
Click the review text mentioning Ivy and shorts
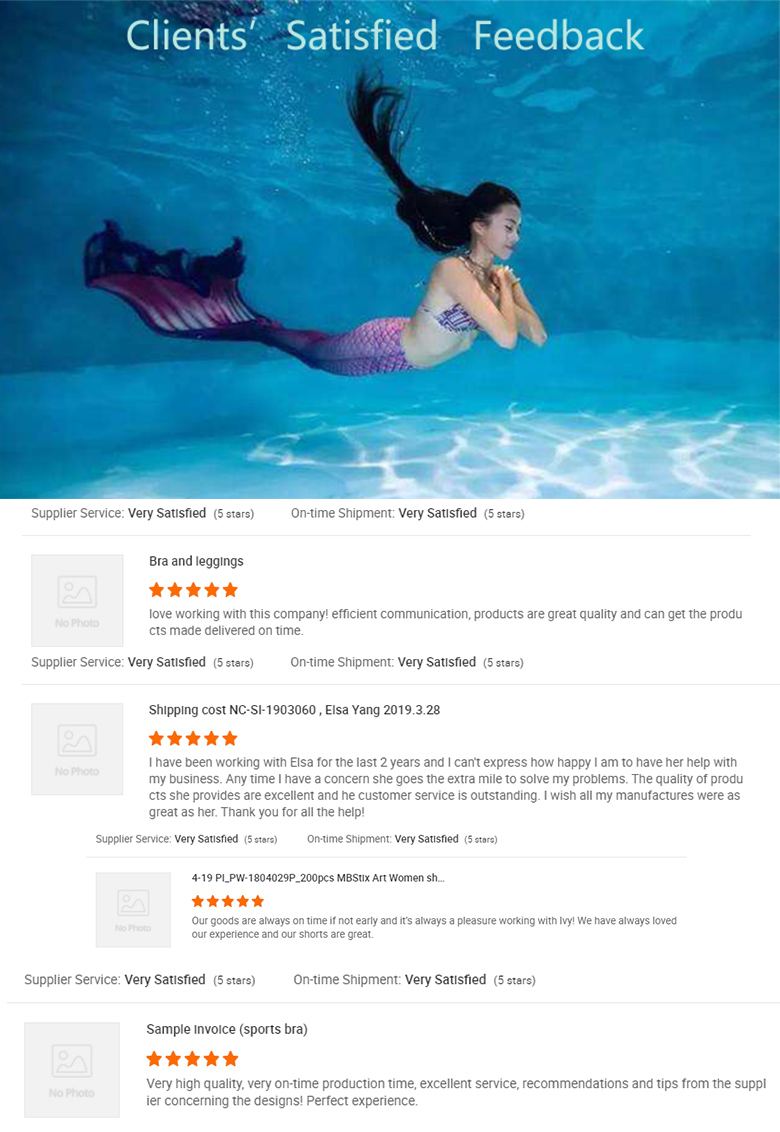click(434, 927)
